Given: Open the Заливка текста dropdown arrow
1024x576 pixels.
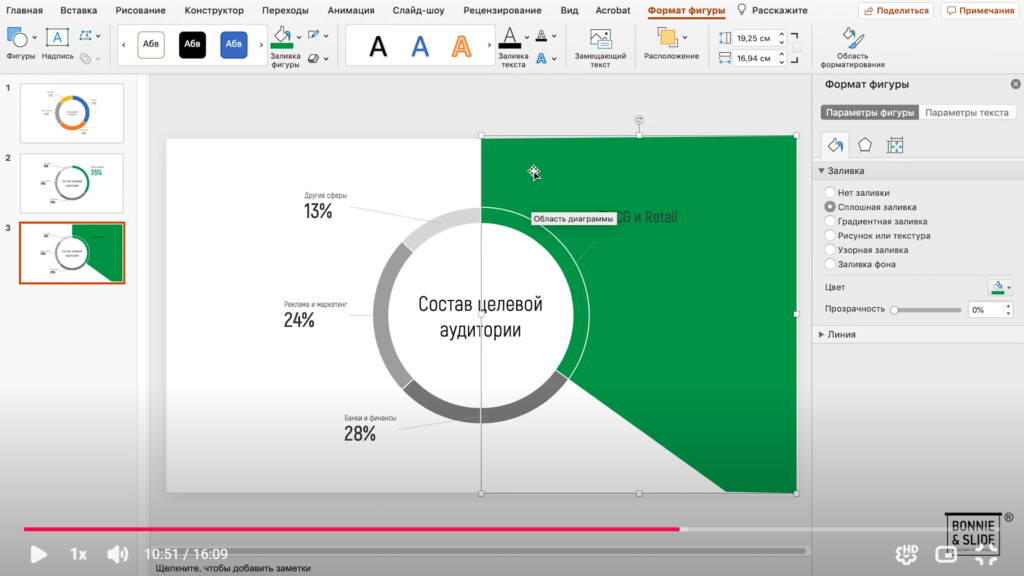Looking at the screenshot, I should pos(526,37).
